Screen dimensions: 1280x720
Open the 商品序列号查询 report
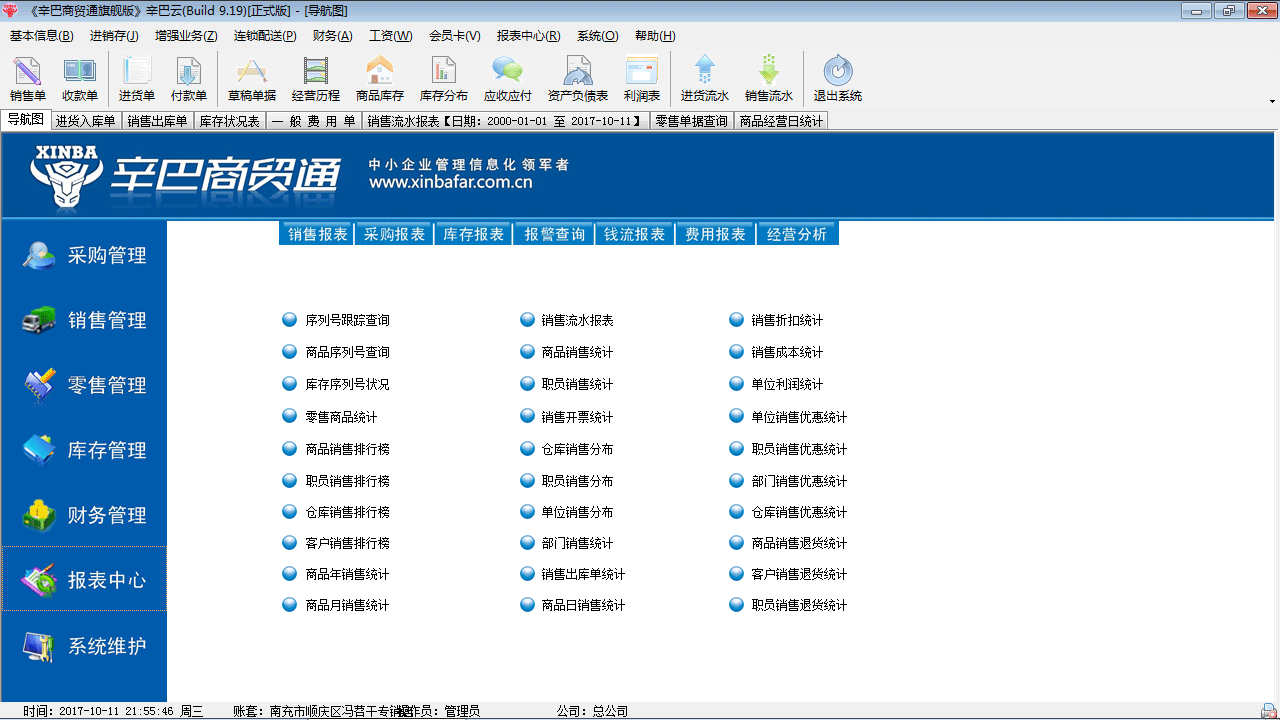point(347,353)
